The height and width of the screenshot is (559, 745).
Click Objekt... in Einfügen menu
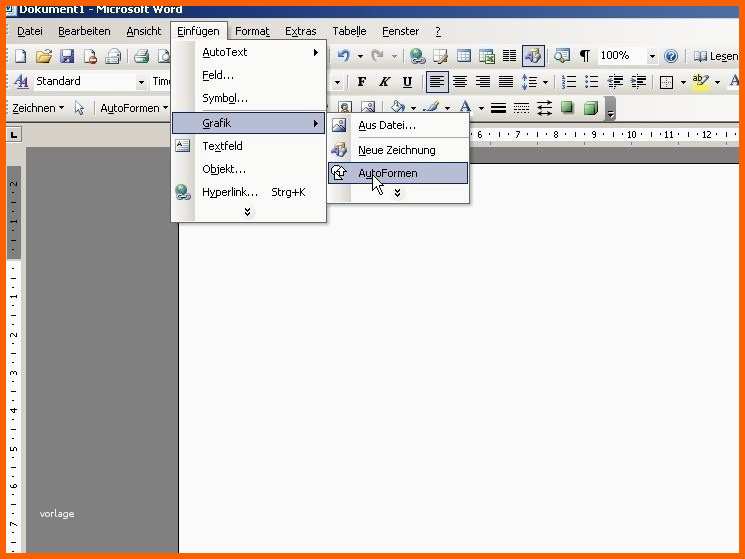pos(248,169)
